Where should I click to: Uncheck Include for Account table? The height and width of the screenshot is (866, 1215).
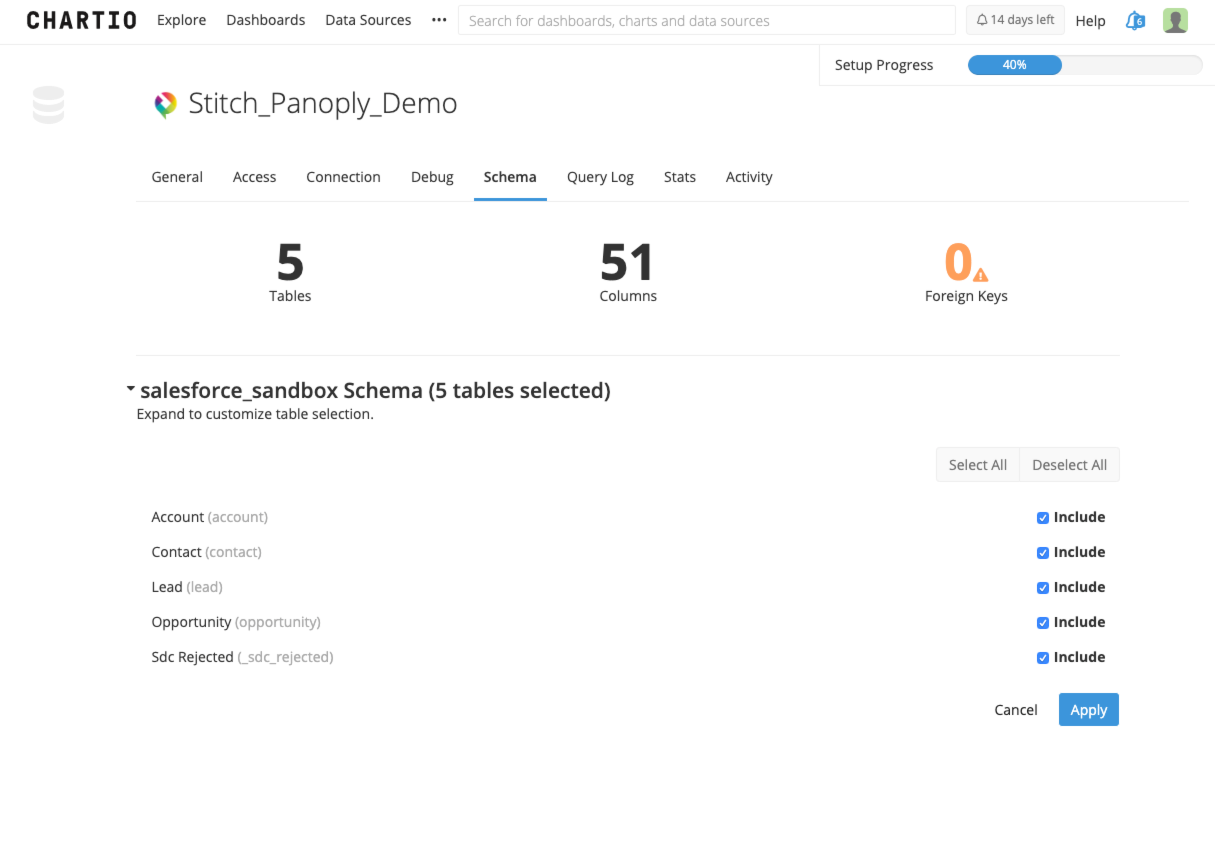(x=1043, y=518)
